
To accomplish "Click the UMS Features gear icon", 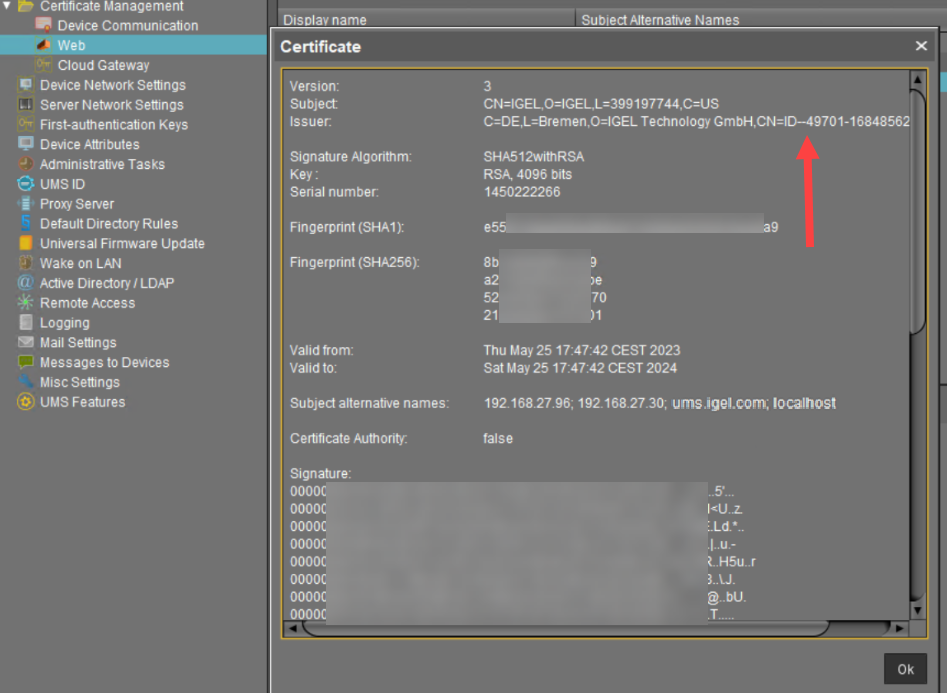I will [25, 402].
